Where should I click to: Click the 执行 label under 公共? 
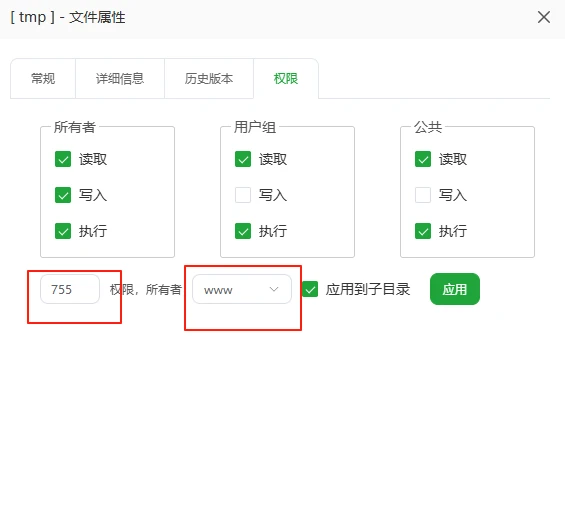453,231
